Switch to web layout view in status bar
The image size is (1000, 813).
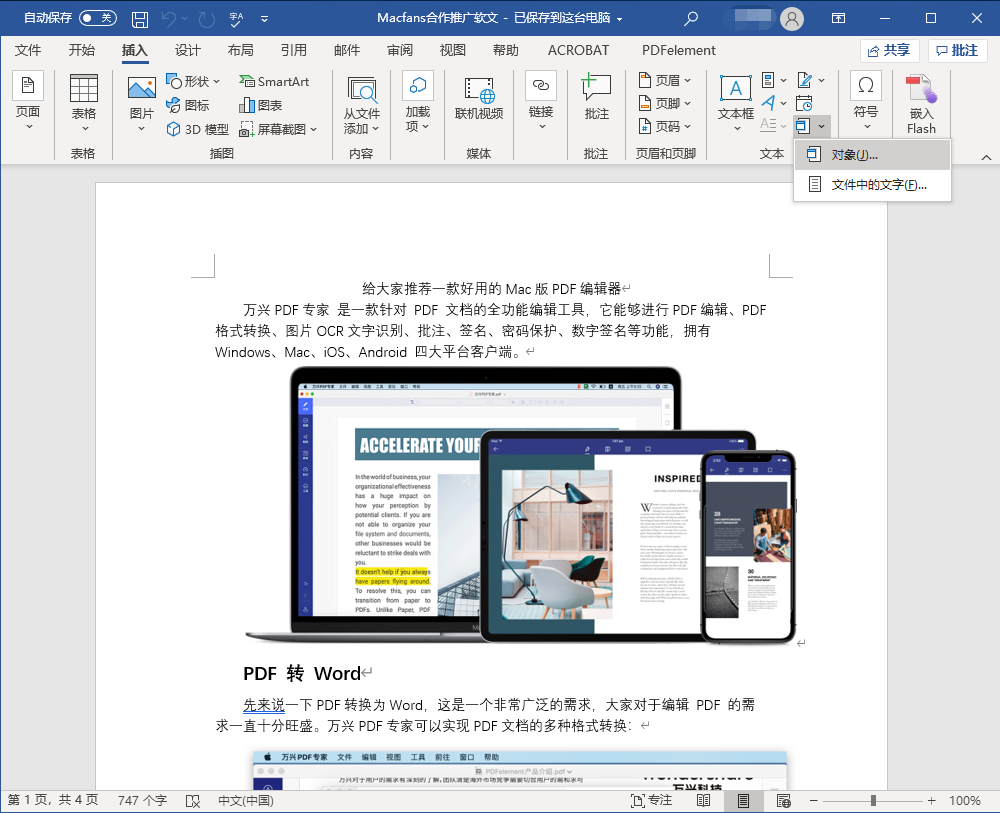[785, 800]
